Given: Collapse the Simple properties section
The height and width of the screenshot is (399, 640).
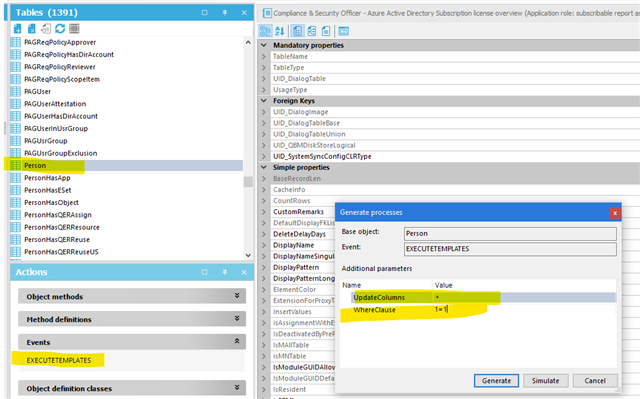Looking at the screenshot, I should [264, 167].
